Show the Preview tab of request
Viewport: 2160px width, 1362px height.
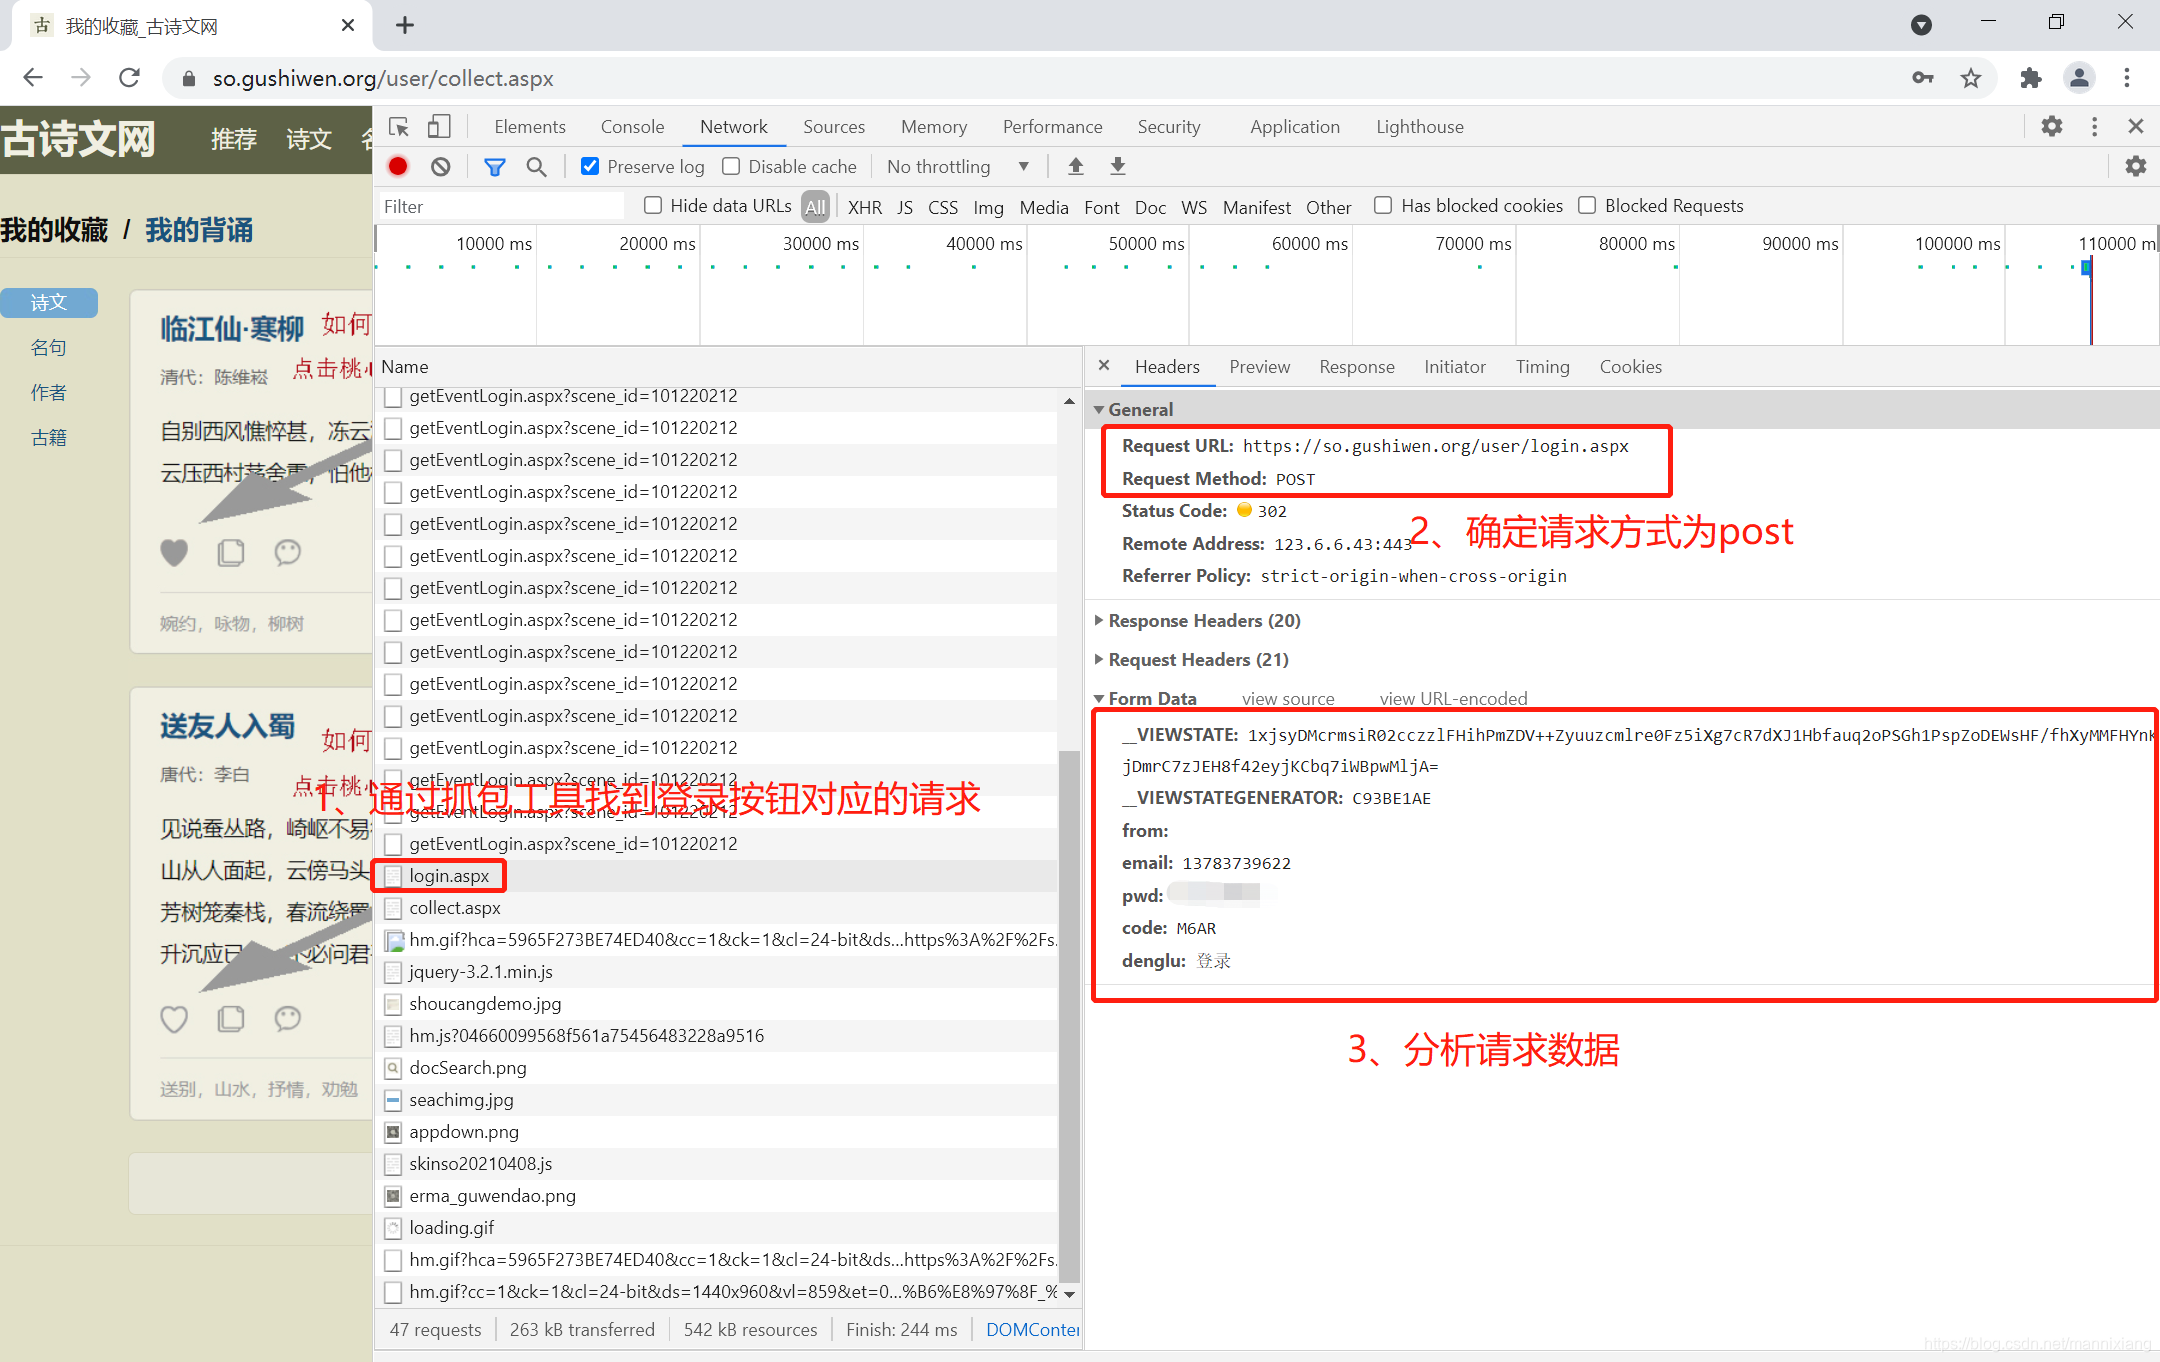coord(1260,367)
